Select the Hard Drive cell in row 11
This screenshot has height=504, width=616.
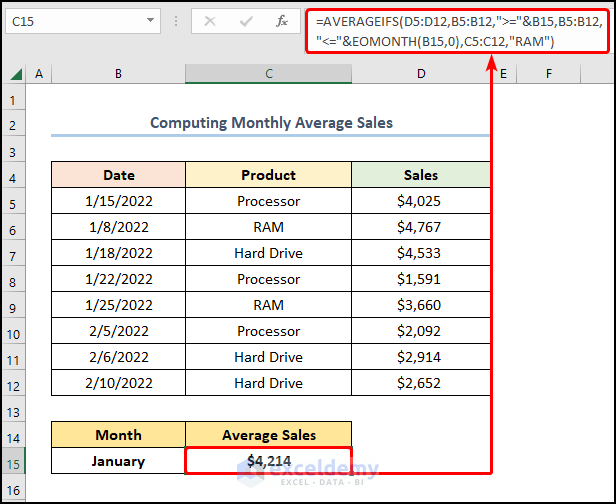[268, 357]
